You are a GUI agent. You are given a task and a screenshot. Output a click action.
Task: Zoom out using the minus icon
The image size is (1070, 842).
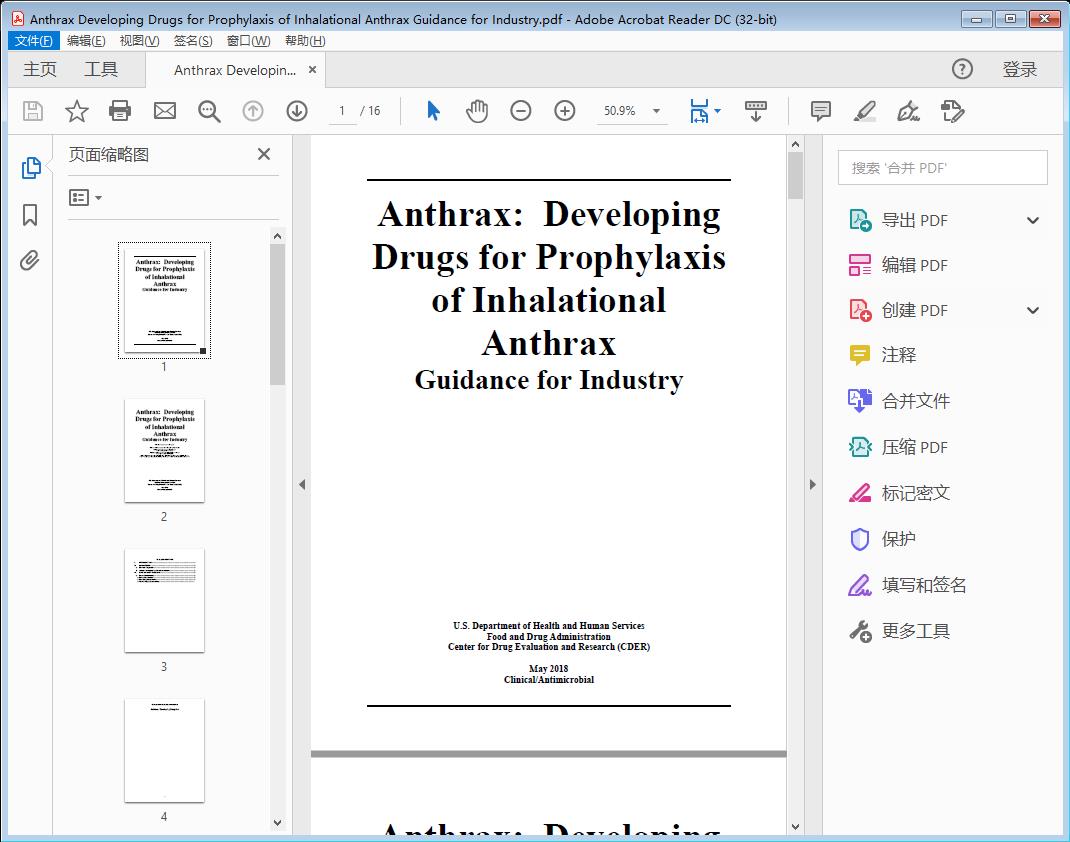521,111
